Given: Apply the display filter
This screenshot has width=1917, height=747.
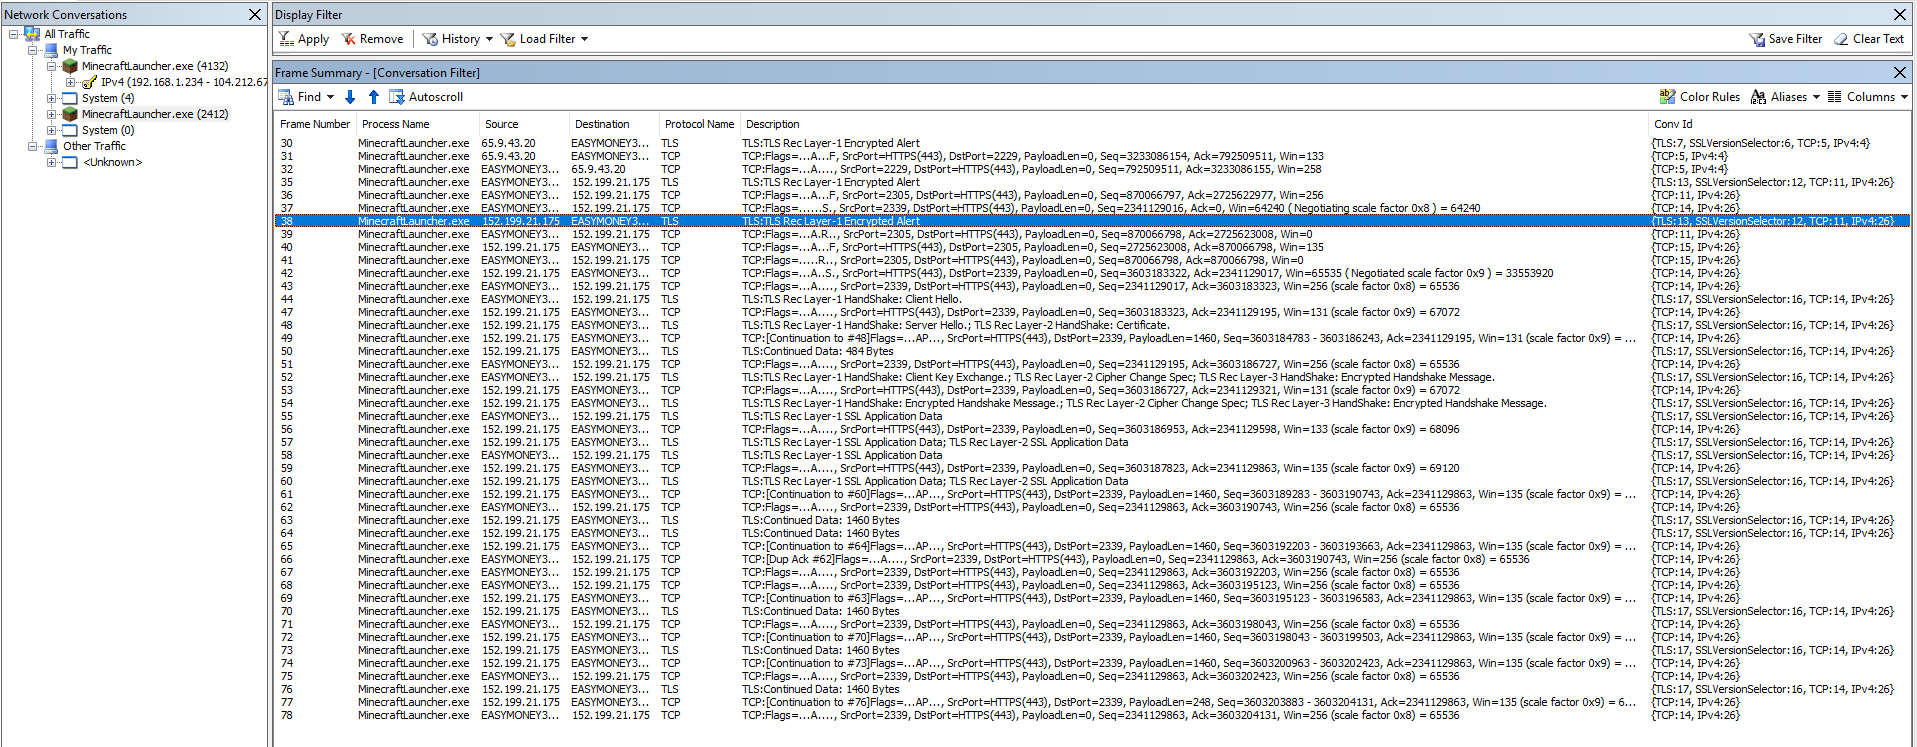Looking at the screenshot, I should coord(304,39).
